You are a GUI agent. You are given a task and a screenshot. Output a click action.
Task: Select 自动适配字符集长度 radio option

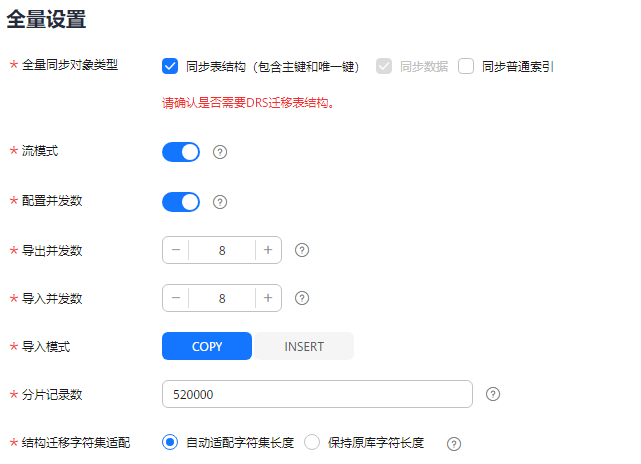click(170, 442)
